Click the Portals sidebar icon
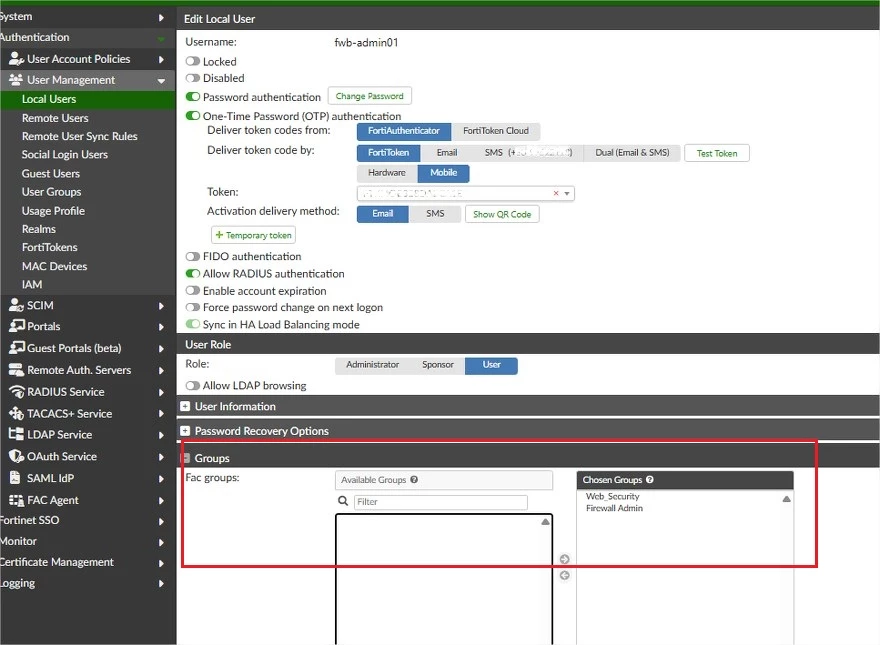Screen dimensions: 880x645 pos(17,326)
